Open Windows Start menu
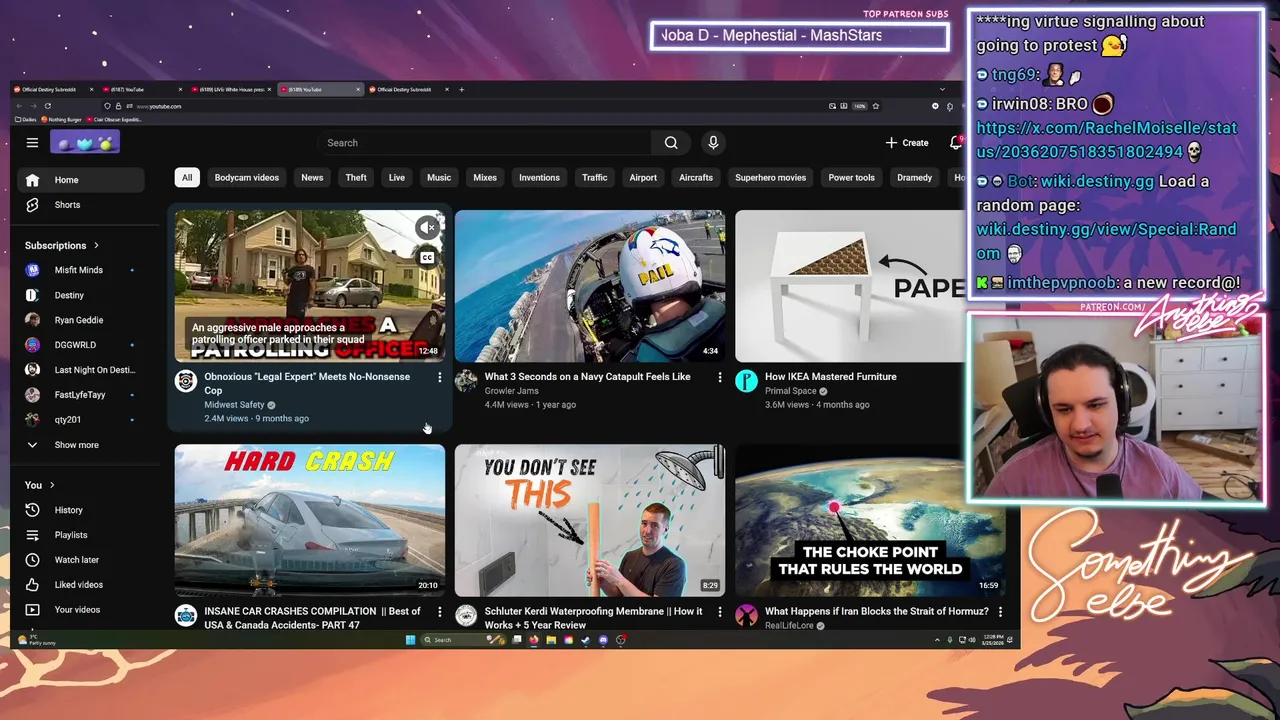Screen dimensions: 1280x720 point(410,640)
